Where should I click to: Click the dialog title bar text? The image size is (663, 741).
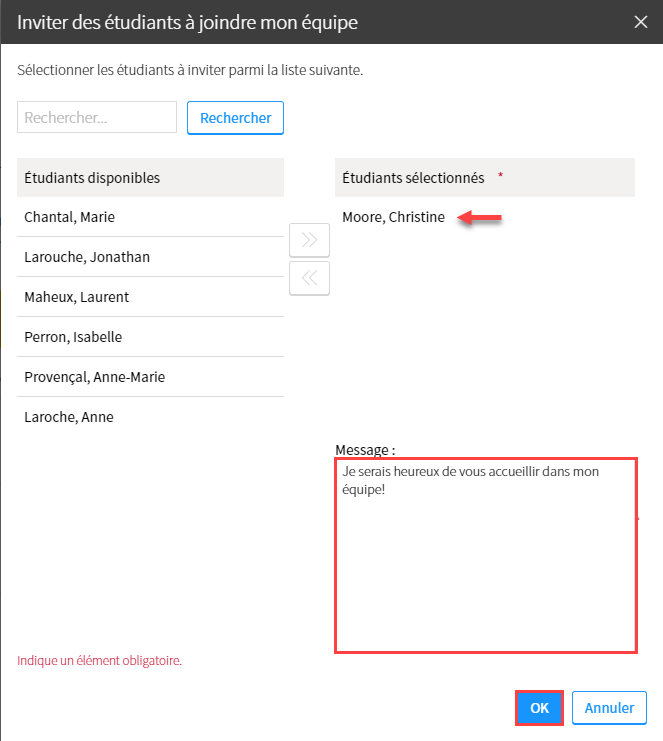(x=188, y=22)
